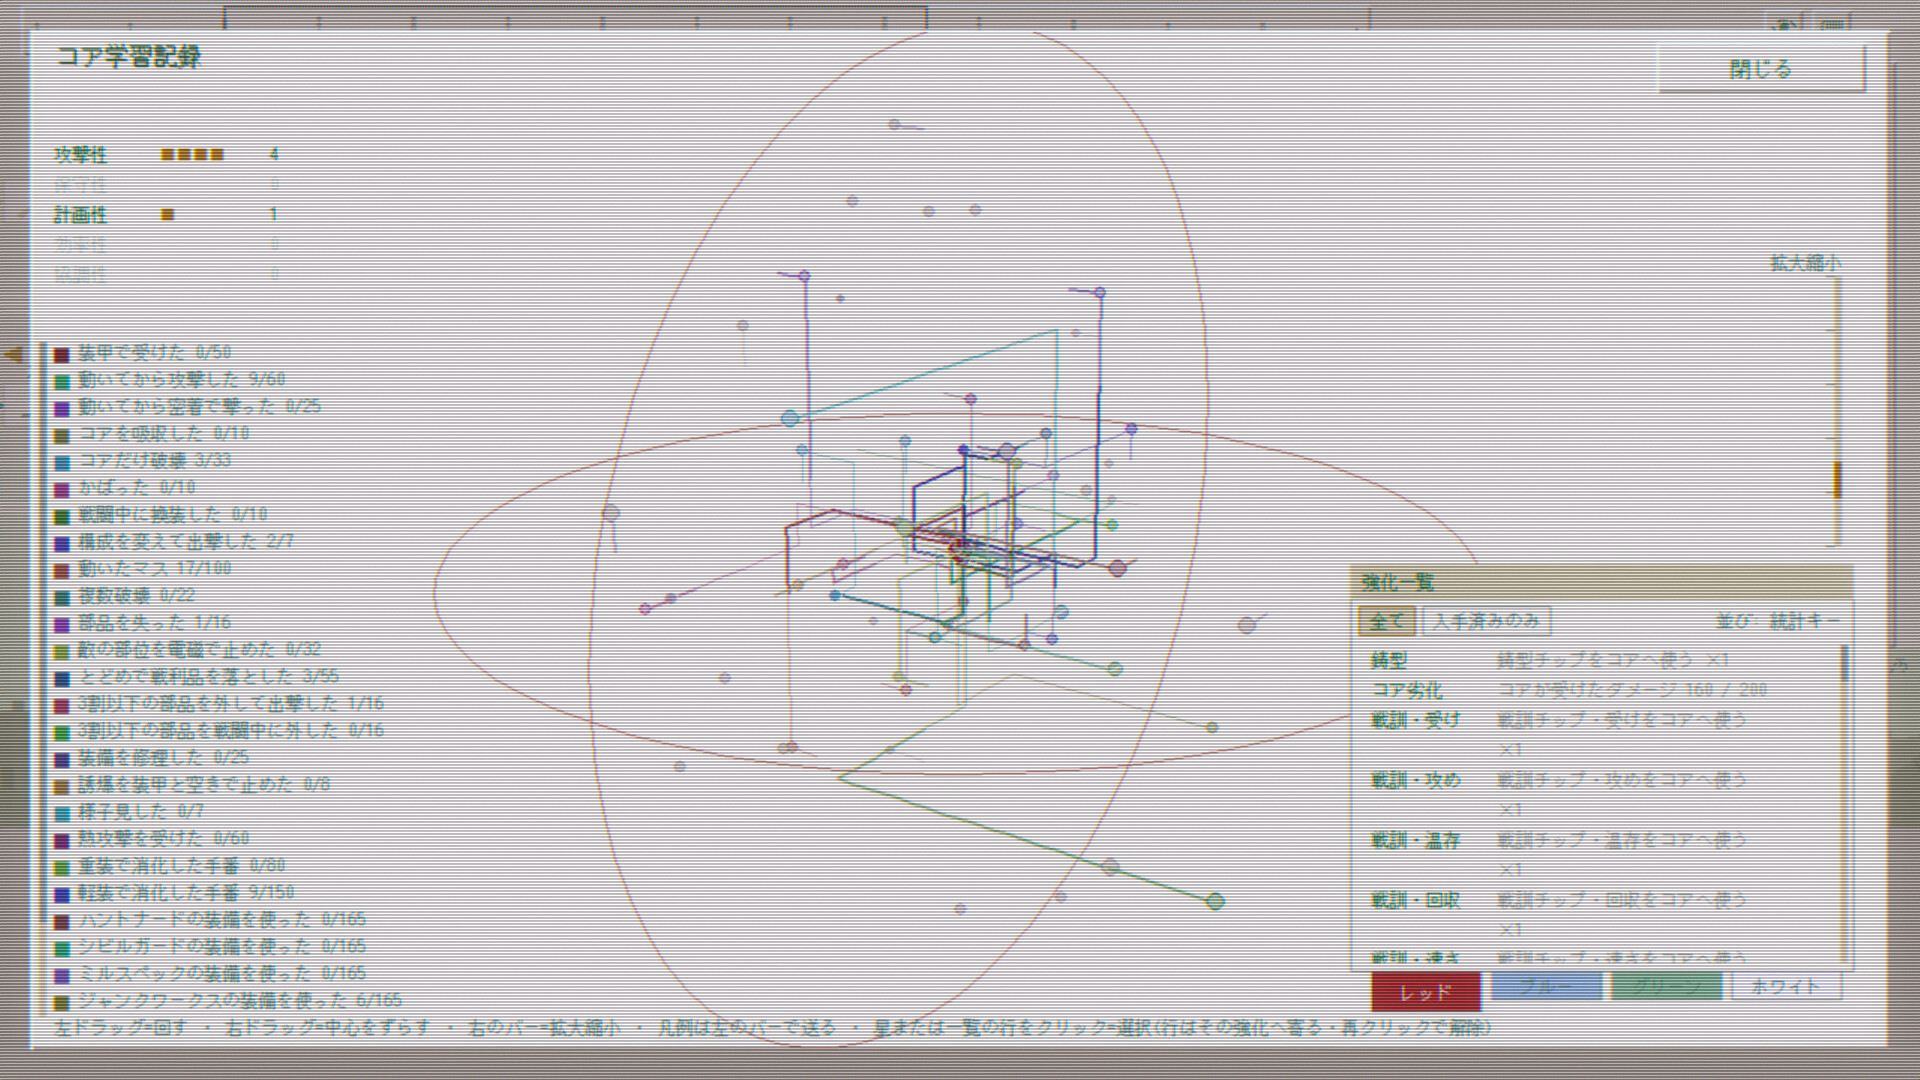This screenshot has height=1080, width=1920.
Task: Choose the グリーン color button
Action: [1666, 987]
